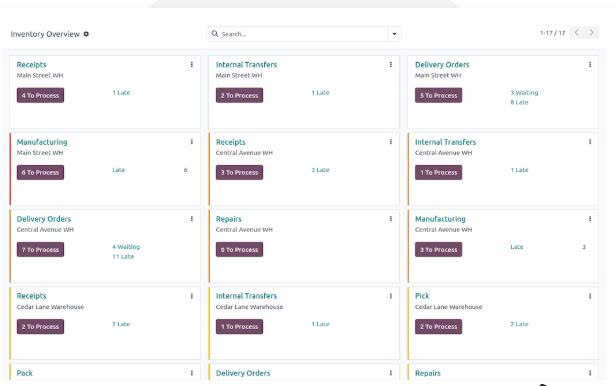Open the kebab menu on Receipts Main Street WH card
Image resolution: width=616 pixels, height=386 pixels.
[192, 64]
